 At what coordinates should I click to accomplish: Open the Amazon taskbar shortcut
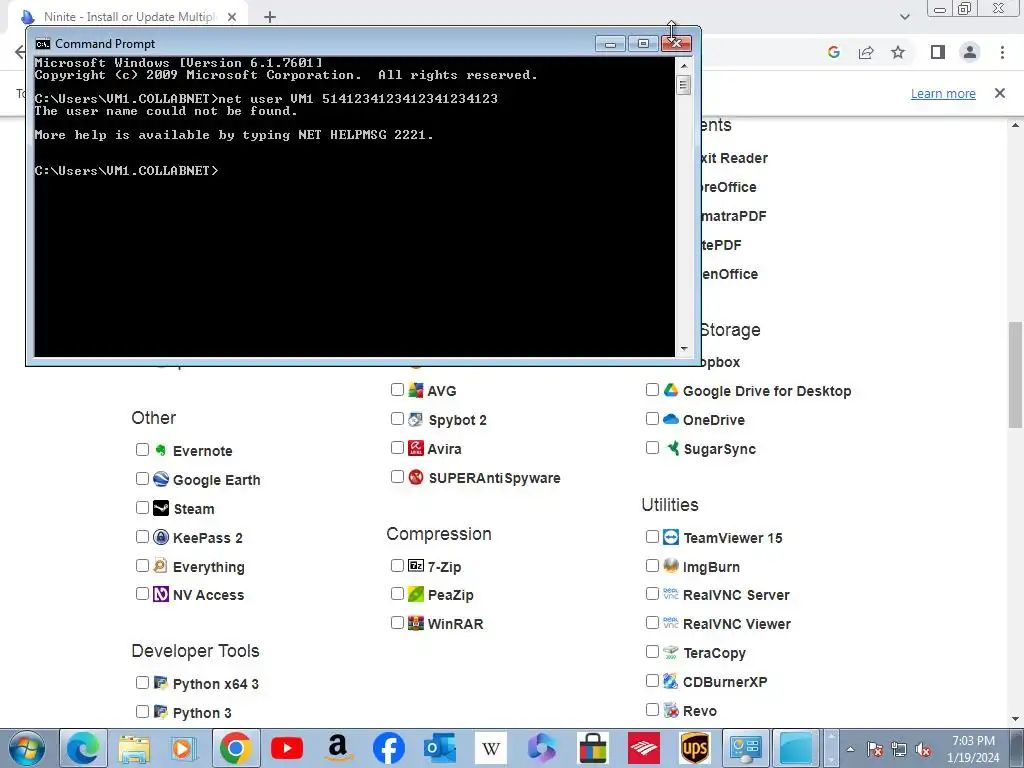coord(338,748)
